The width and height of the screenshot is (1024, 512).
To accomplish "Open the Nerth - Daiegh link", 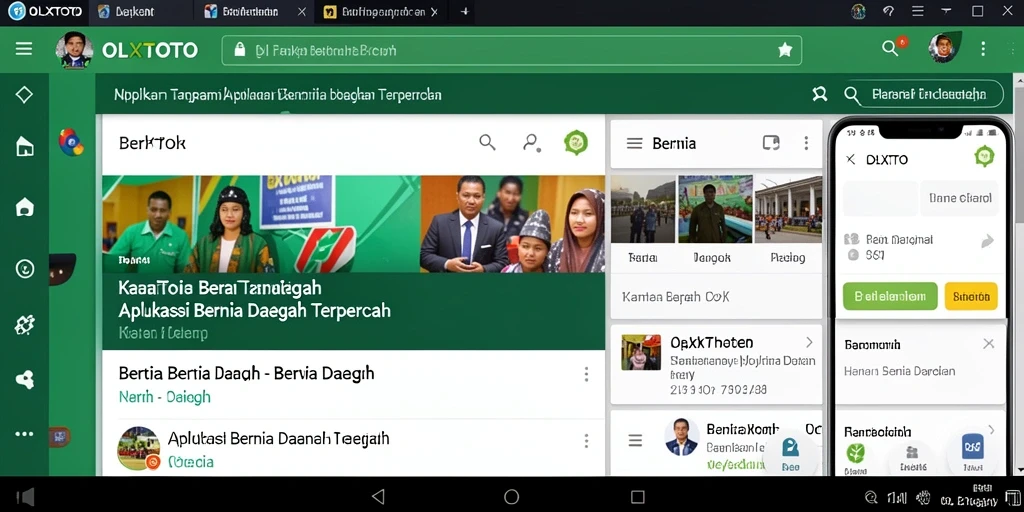I will tap(165, 396).
